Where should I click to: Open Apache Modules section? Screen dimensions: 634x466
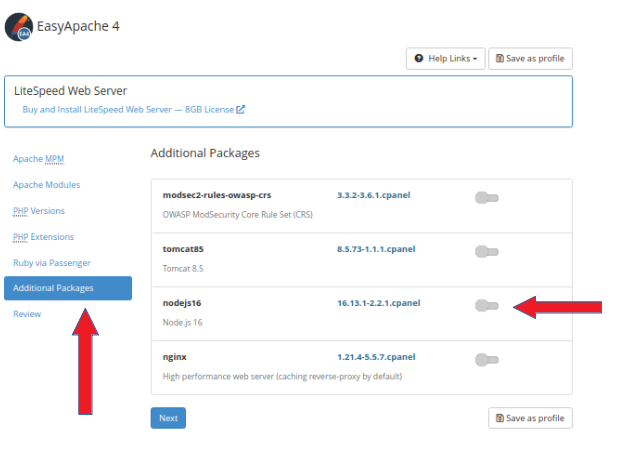pos(46,185)
